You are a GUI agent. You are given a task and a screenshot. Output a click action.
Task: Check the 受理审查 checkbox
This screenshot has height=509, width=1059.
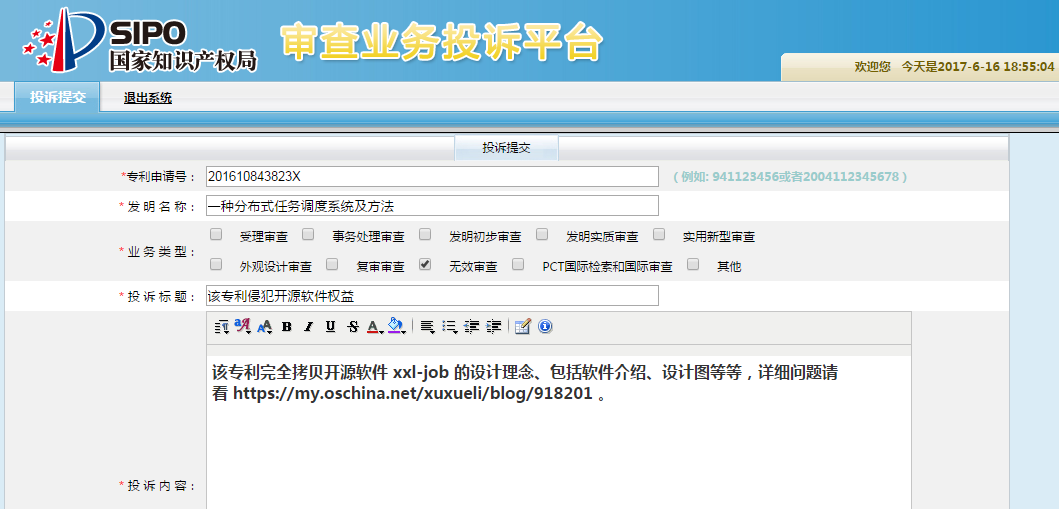(x=216, y=234)
